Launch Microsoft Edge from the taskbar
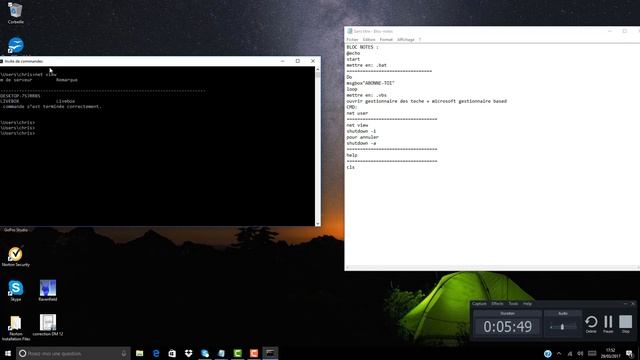The width and height of the screenshot is (640, 360). click(156, 353)
